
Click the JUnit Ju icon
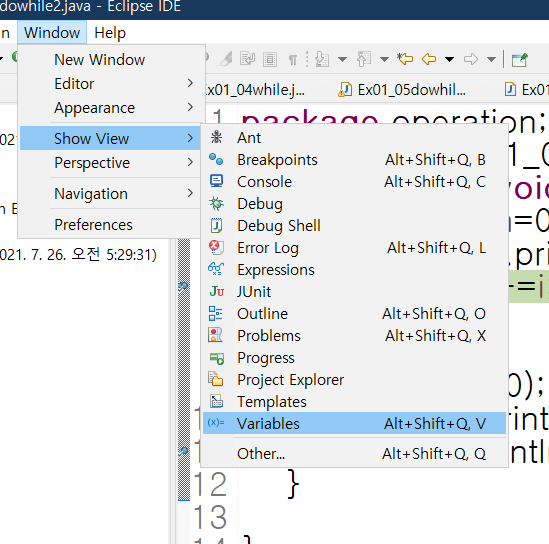coord(216,291)
